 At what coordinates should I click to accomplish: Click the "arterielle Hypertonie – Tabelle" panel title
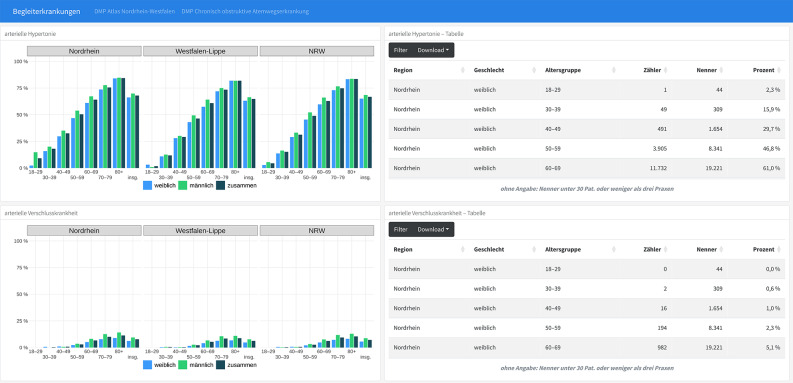point(426,34)
